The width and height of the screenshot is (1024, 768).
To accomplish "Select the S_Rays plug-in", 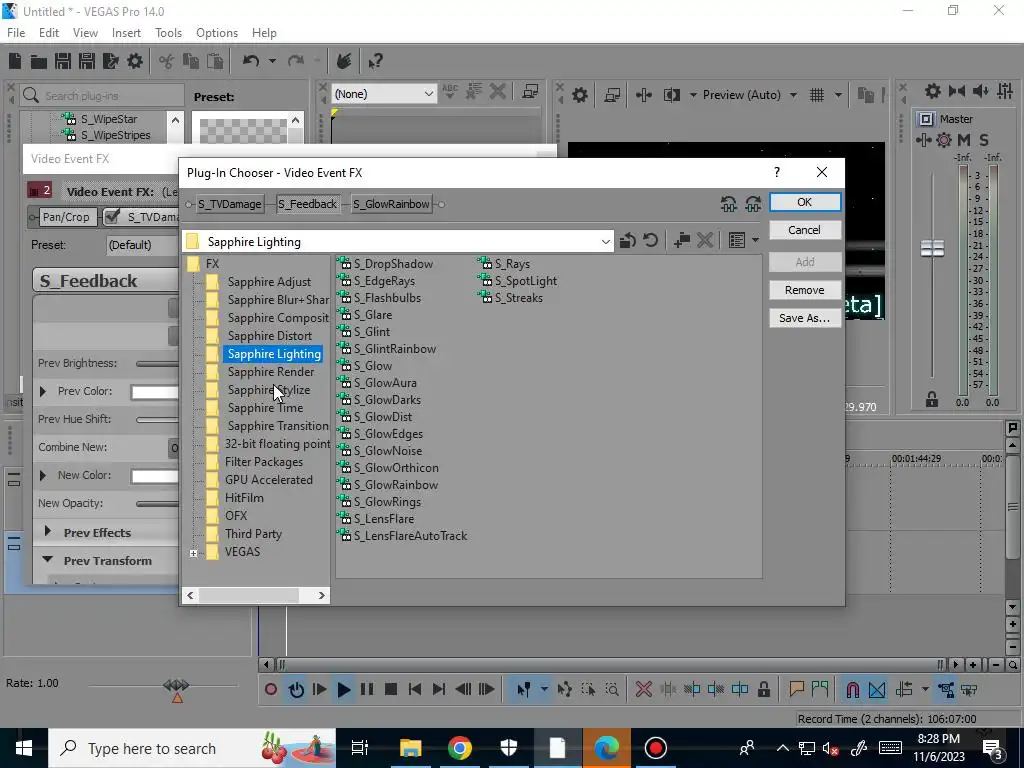I will [512, 264].
